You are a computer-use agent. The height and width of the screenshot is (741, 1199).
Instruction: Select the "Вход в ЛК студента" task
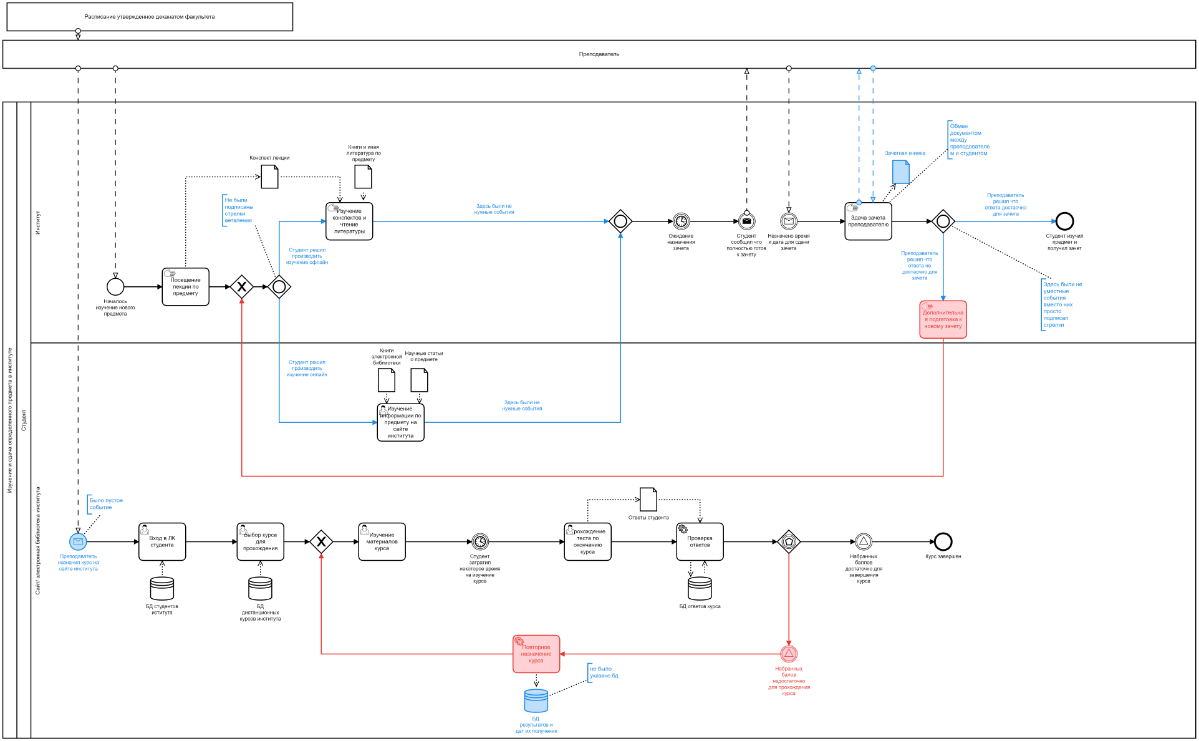tap(162, 541)
